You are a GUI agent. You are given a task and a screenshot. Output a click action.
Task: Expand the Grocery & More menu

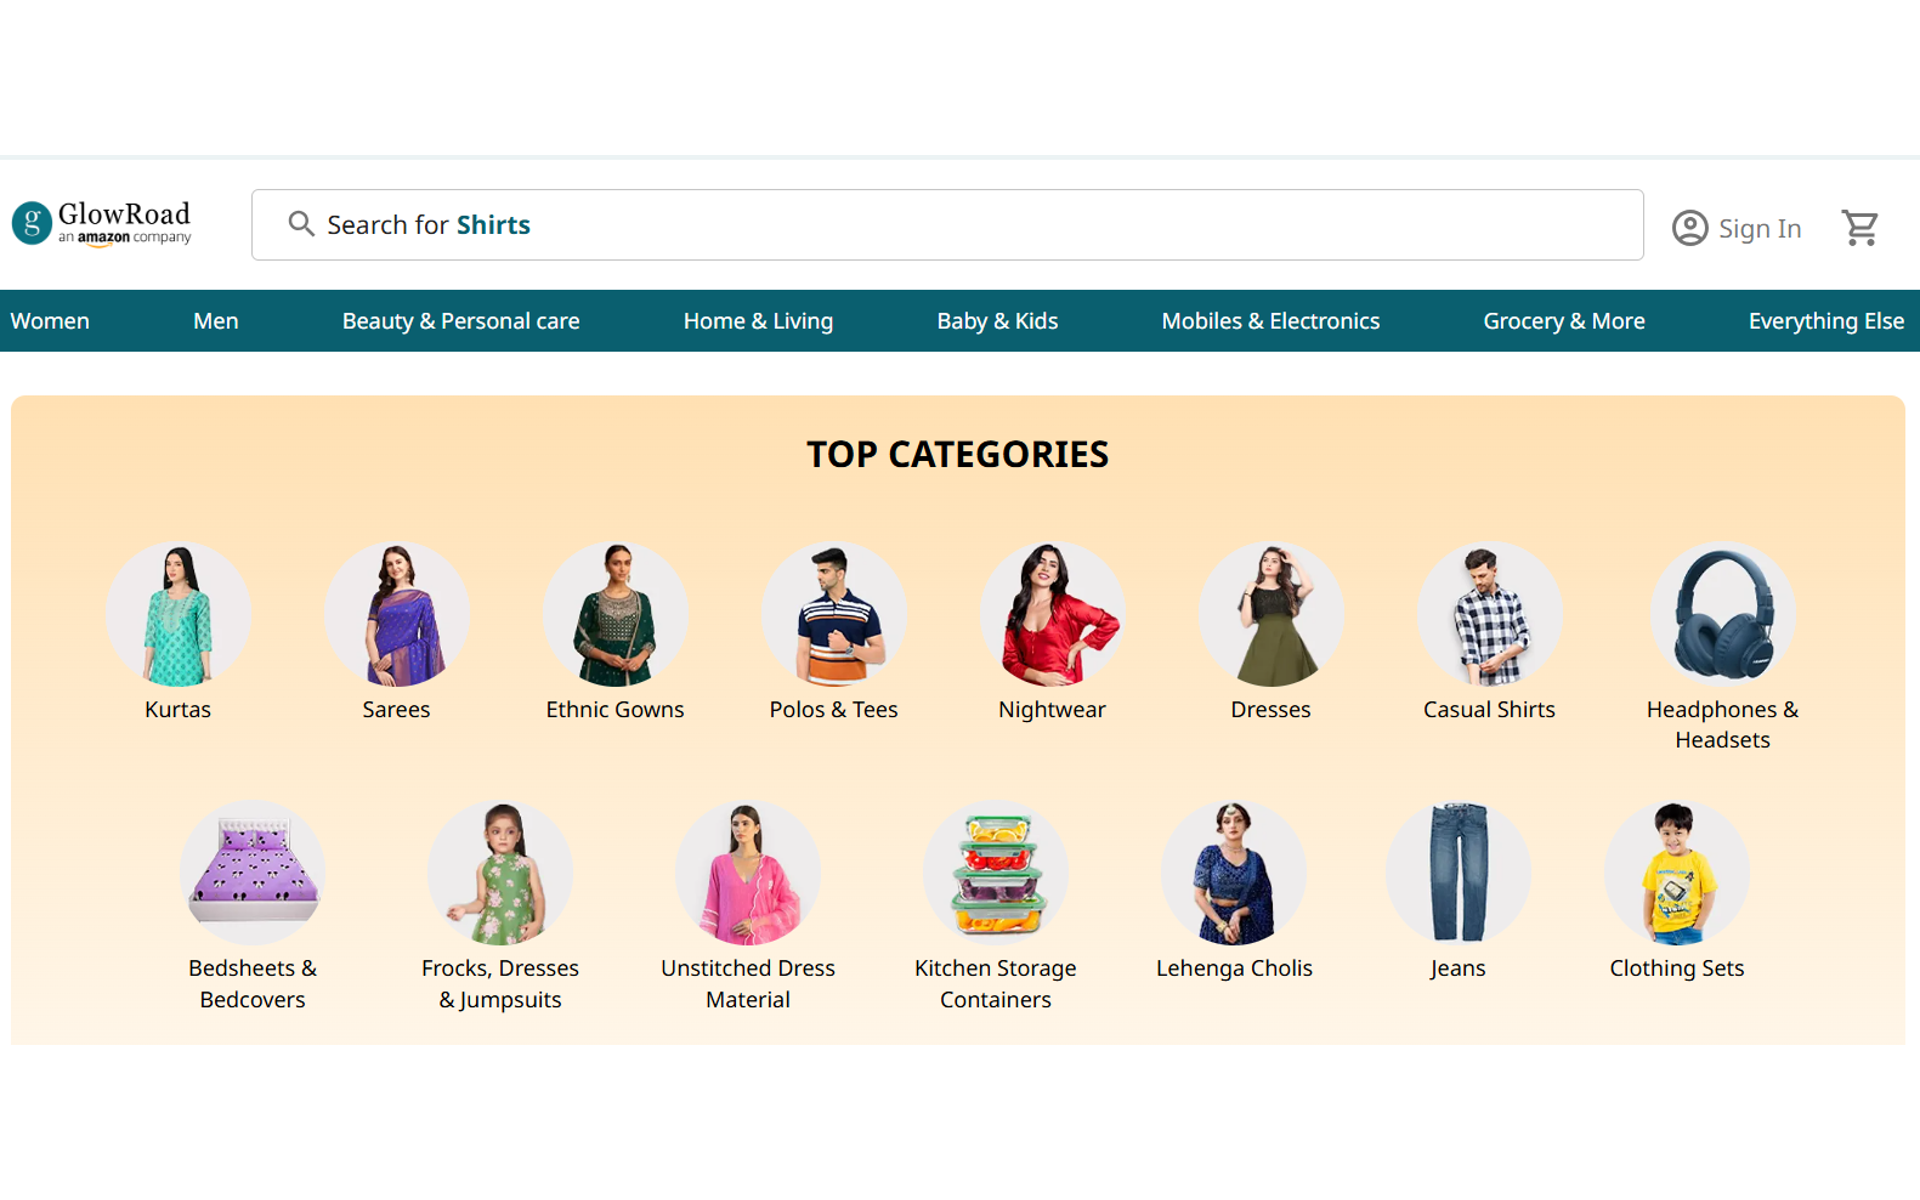1564,321
